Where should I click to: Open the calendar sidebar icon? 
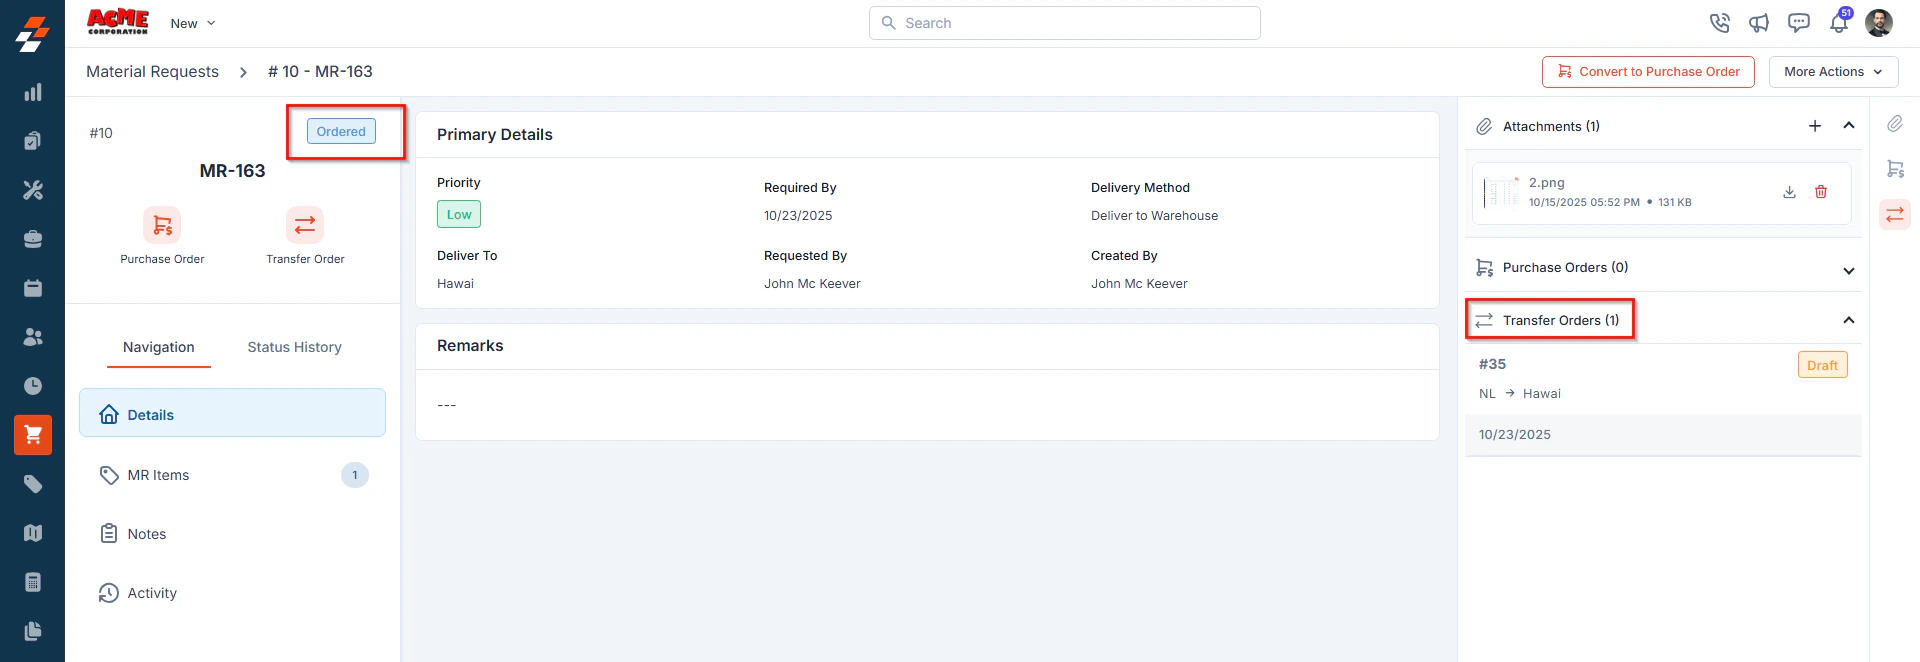click(33, 288)
